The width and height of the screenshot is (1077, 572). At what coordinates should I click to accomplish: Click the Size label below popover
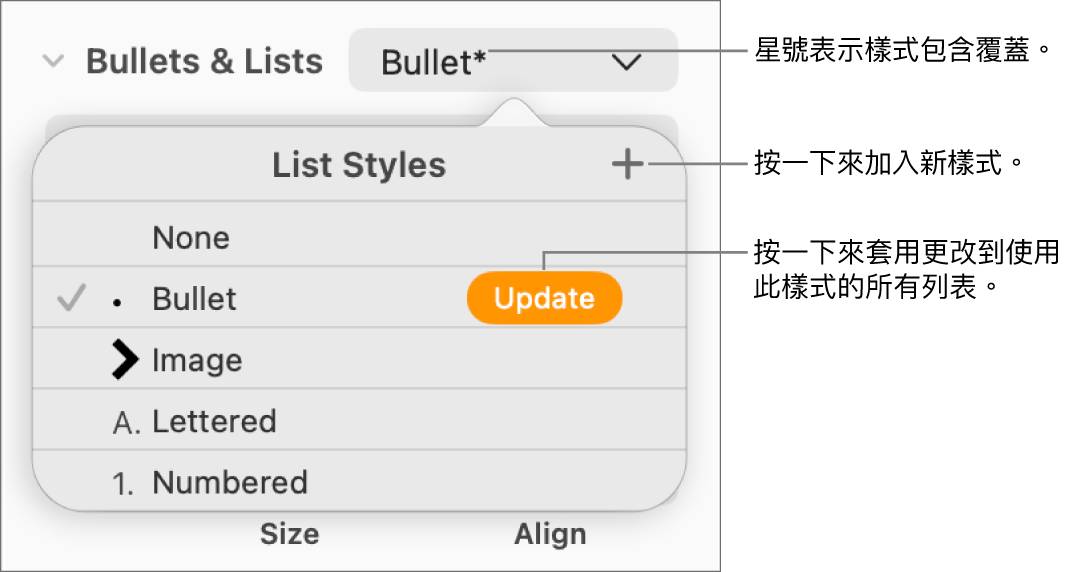click(x=289, y=535)
